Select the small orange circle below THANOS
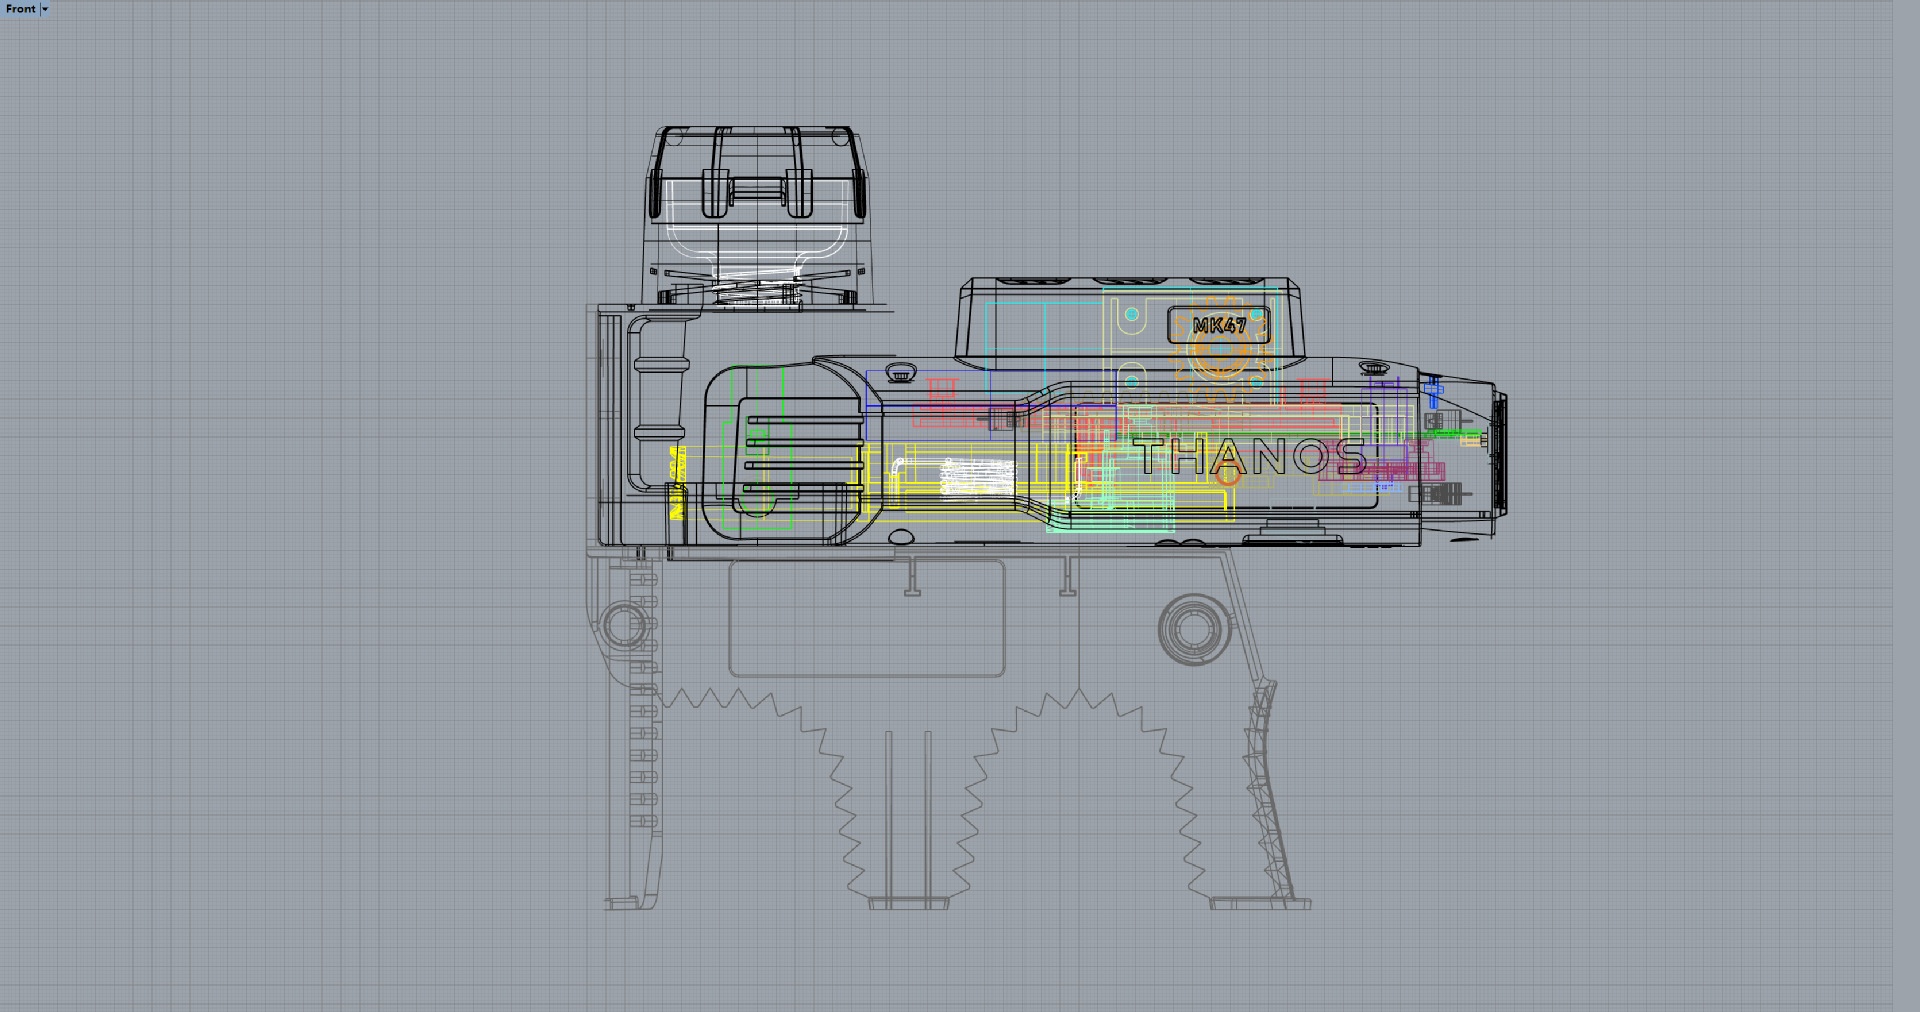 1228,476
